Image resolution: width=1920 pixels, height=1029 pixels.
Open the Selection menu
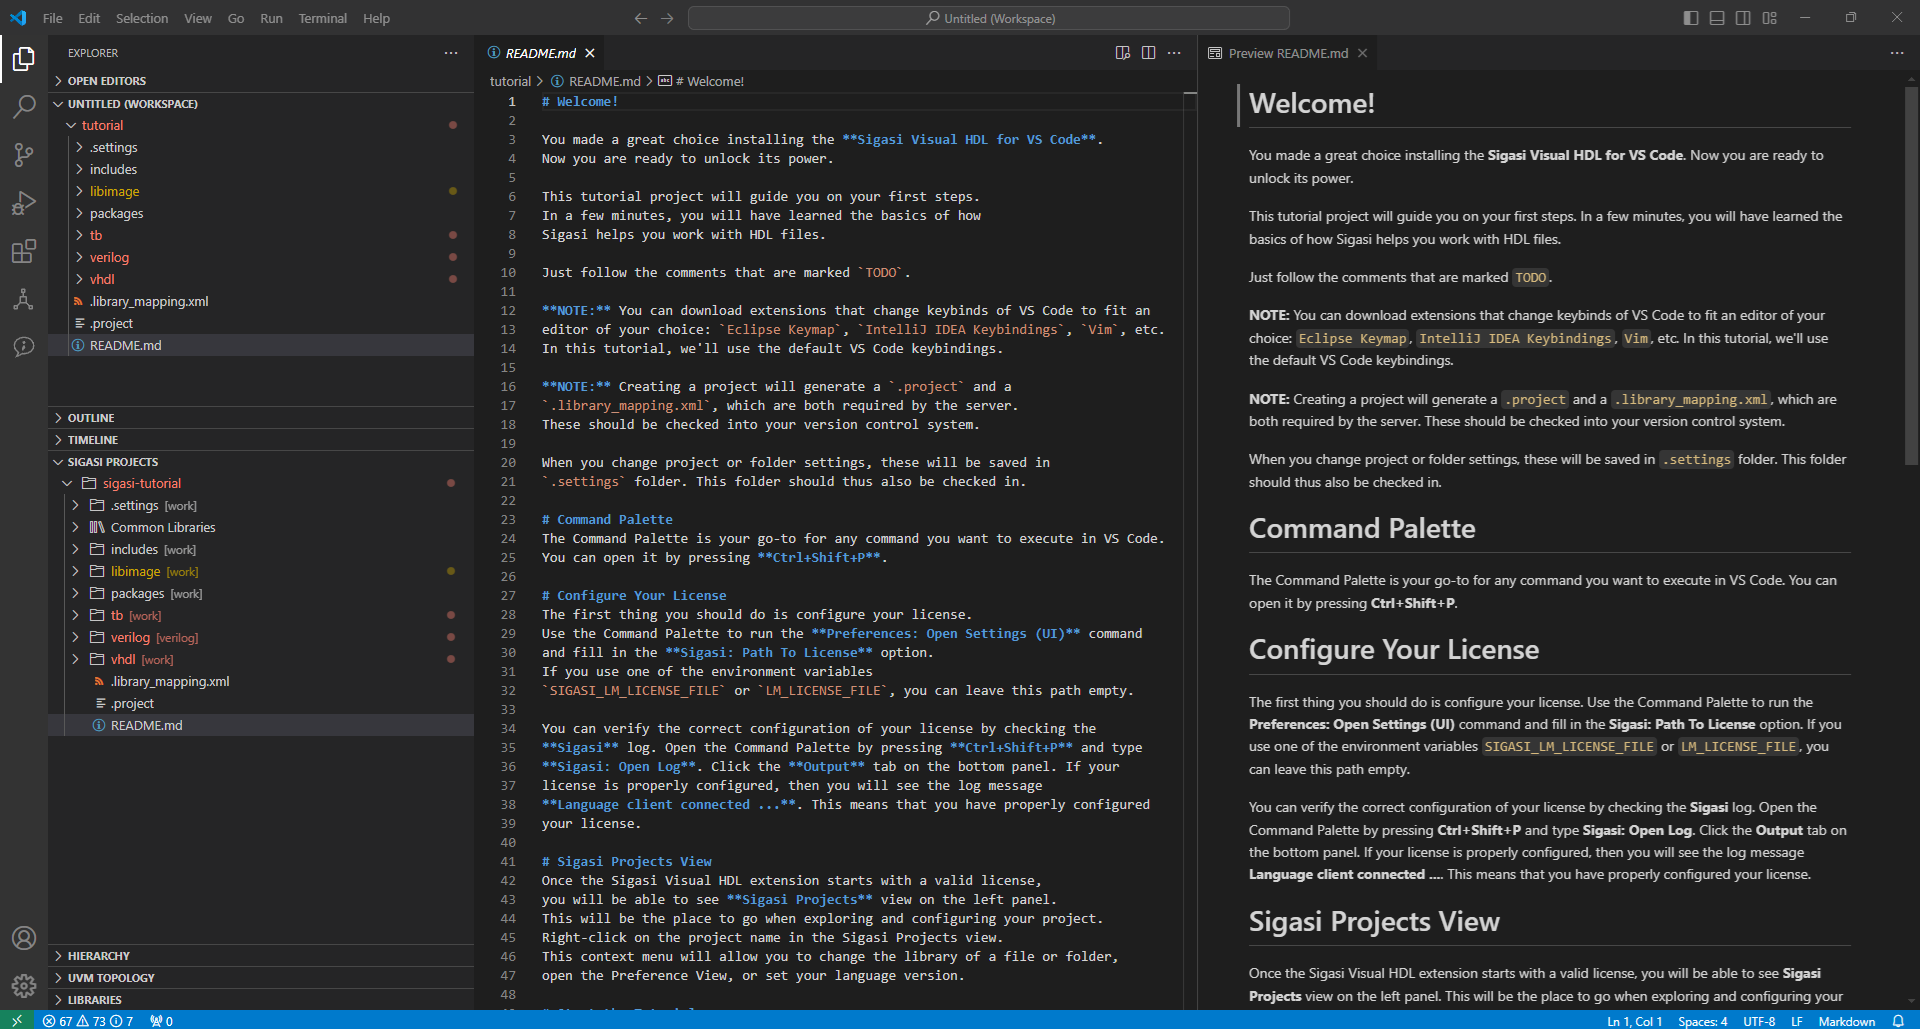pos(142,18)
